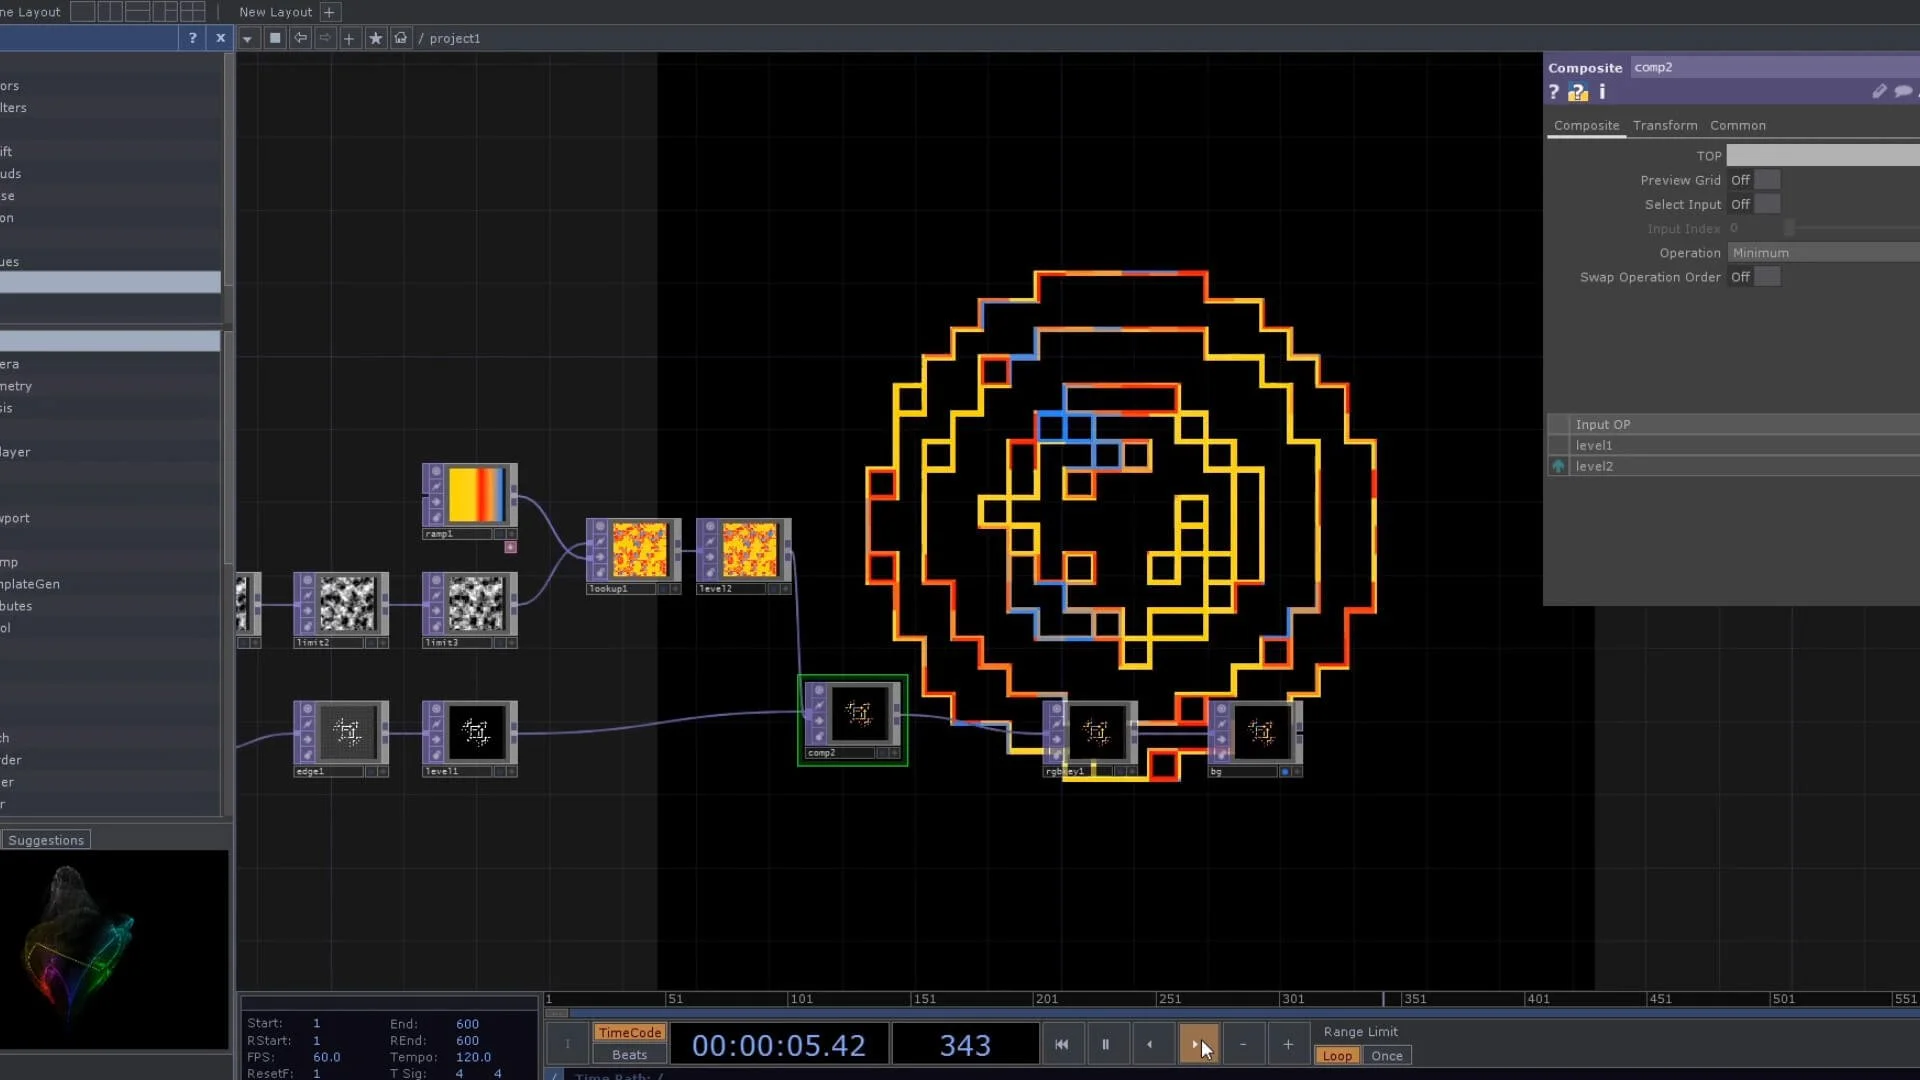Click the bookmark star icon

point(375,38)
